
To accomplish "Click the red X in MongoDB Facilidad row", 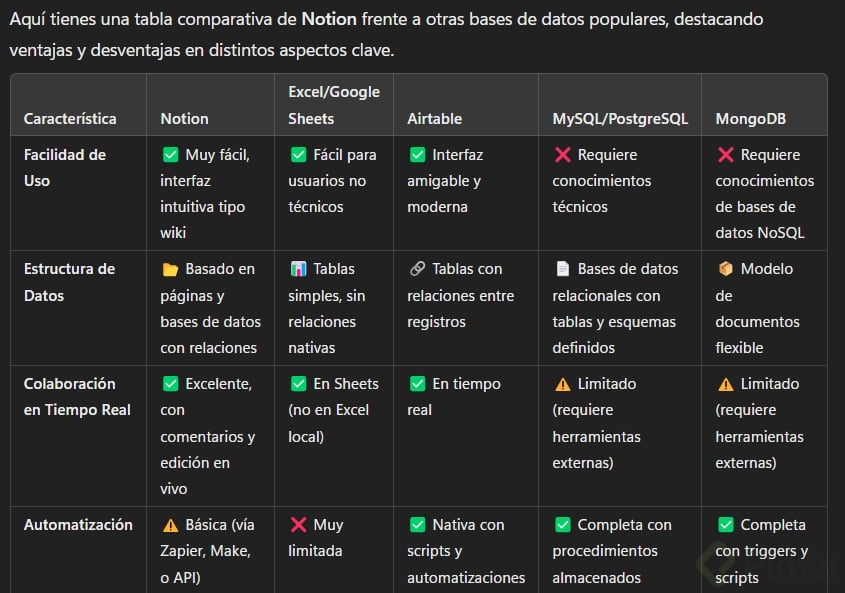I will [725, 155].
